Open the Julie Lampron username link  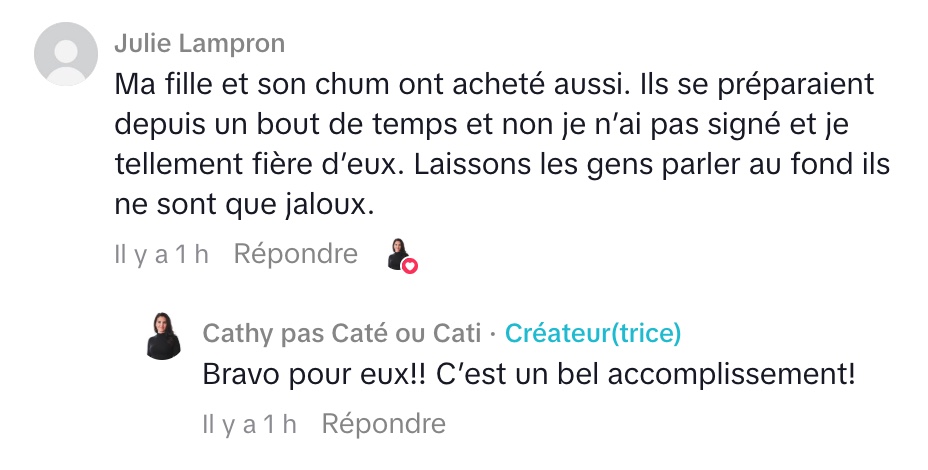(x=199, y=43)
